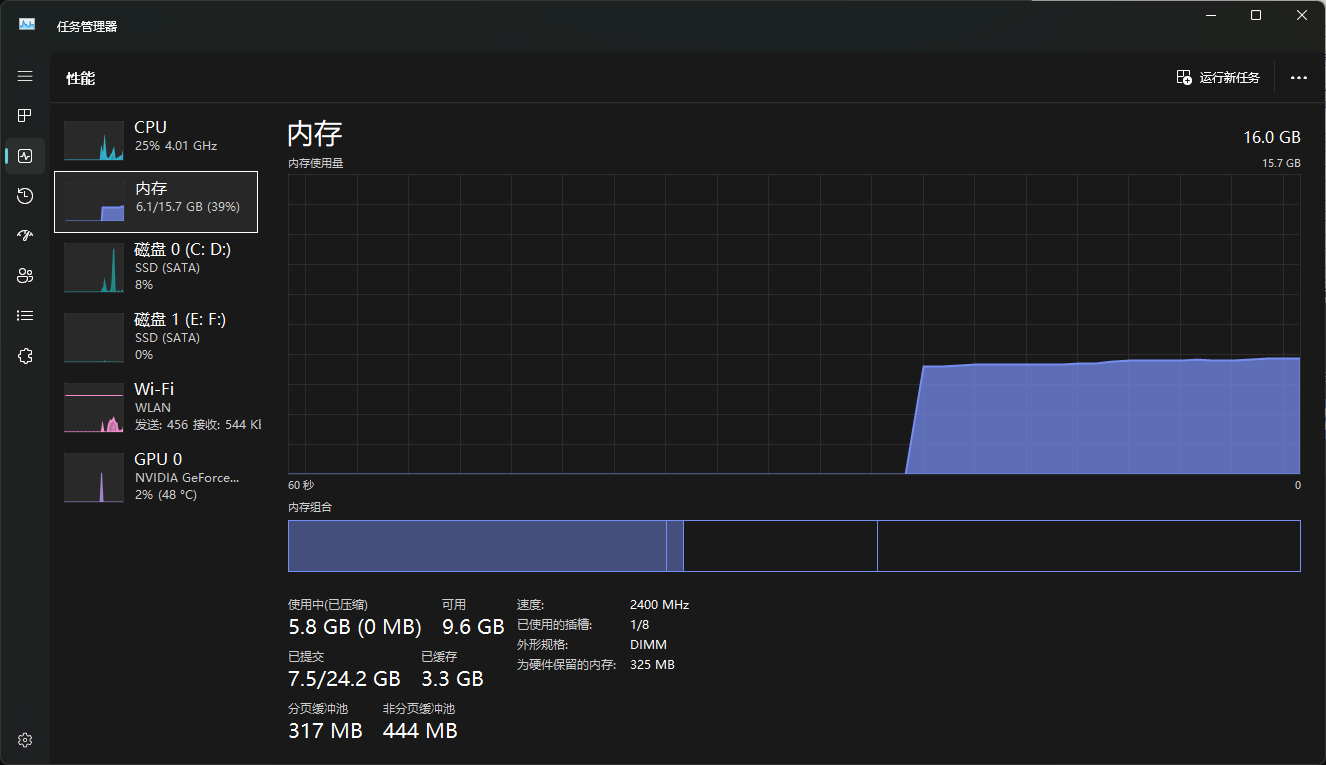Click the GPU 0 mini graph thumbnail
The width and height of the screenshot is (1326, 765).
(94, 478)
